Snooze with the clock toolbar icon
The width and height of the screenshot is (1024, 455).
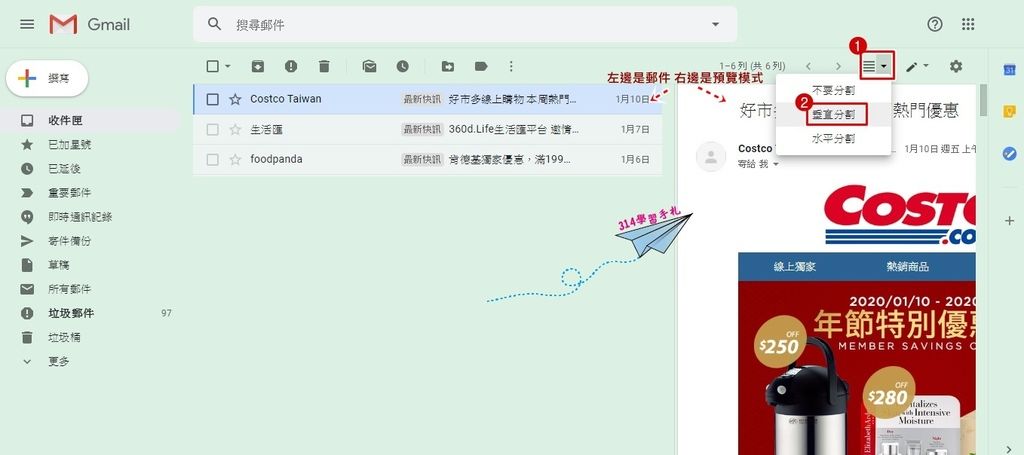click(x=402, y=66)
